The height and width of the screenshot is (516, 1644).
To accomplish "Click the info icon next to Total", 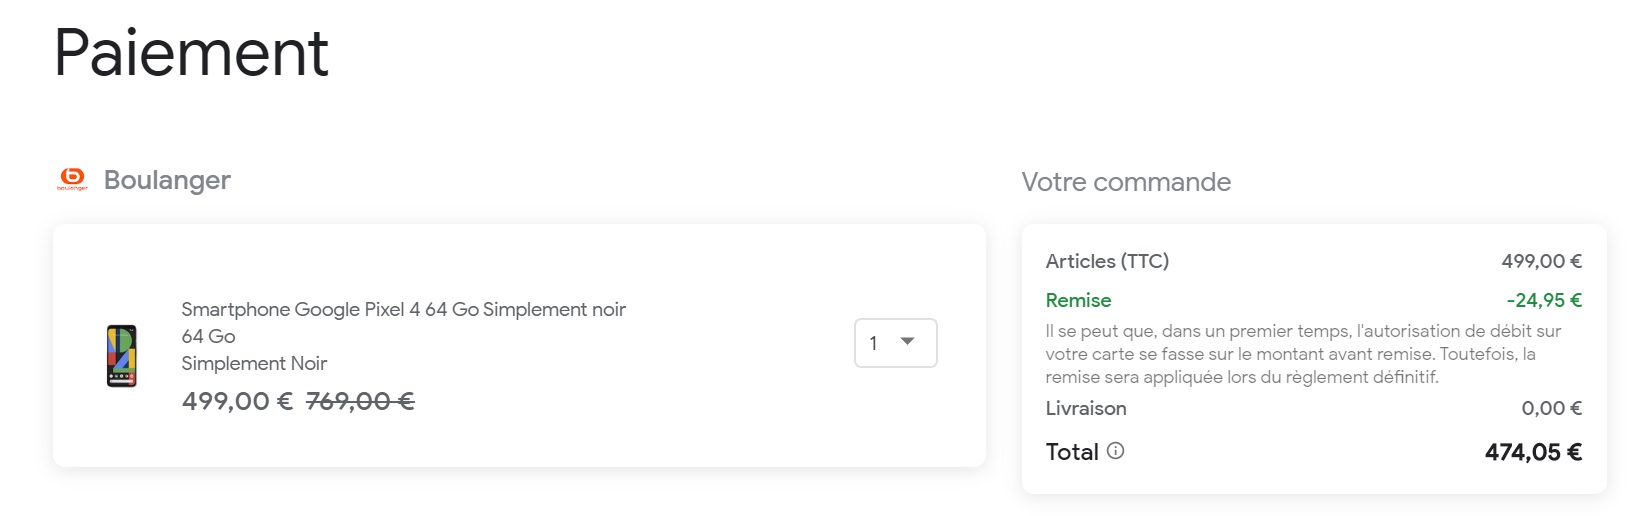I will pos(1116,451).
